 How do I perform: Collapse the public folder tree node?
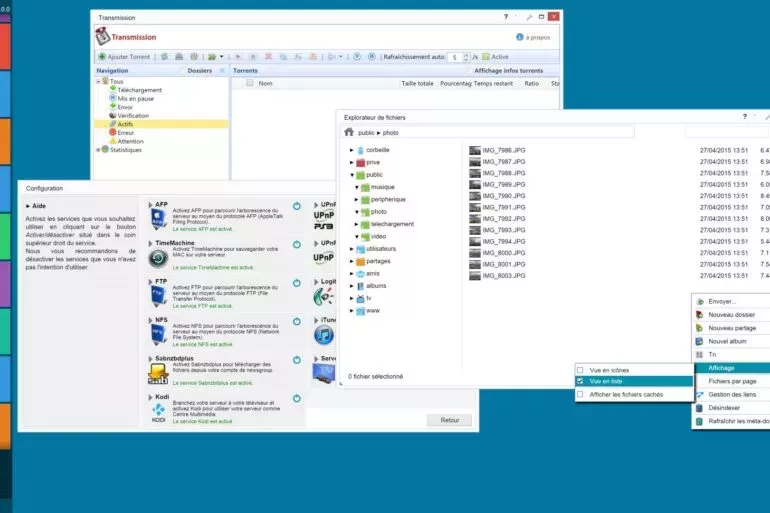coord(352,175)
